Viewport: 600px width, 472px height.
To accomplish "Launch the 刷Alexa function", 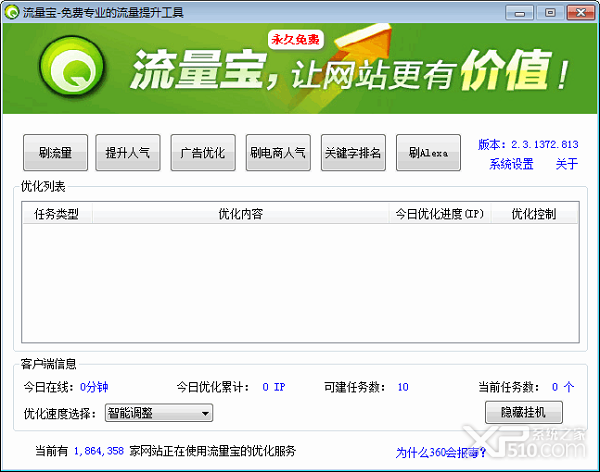I will [x=428, y=152].
